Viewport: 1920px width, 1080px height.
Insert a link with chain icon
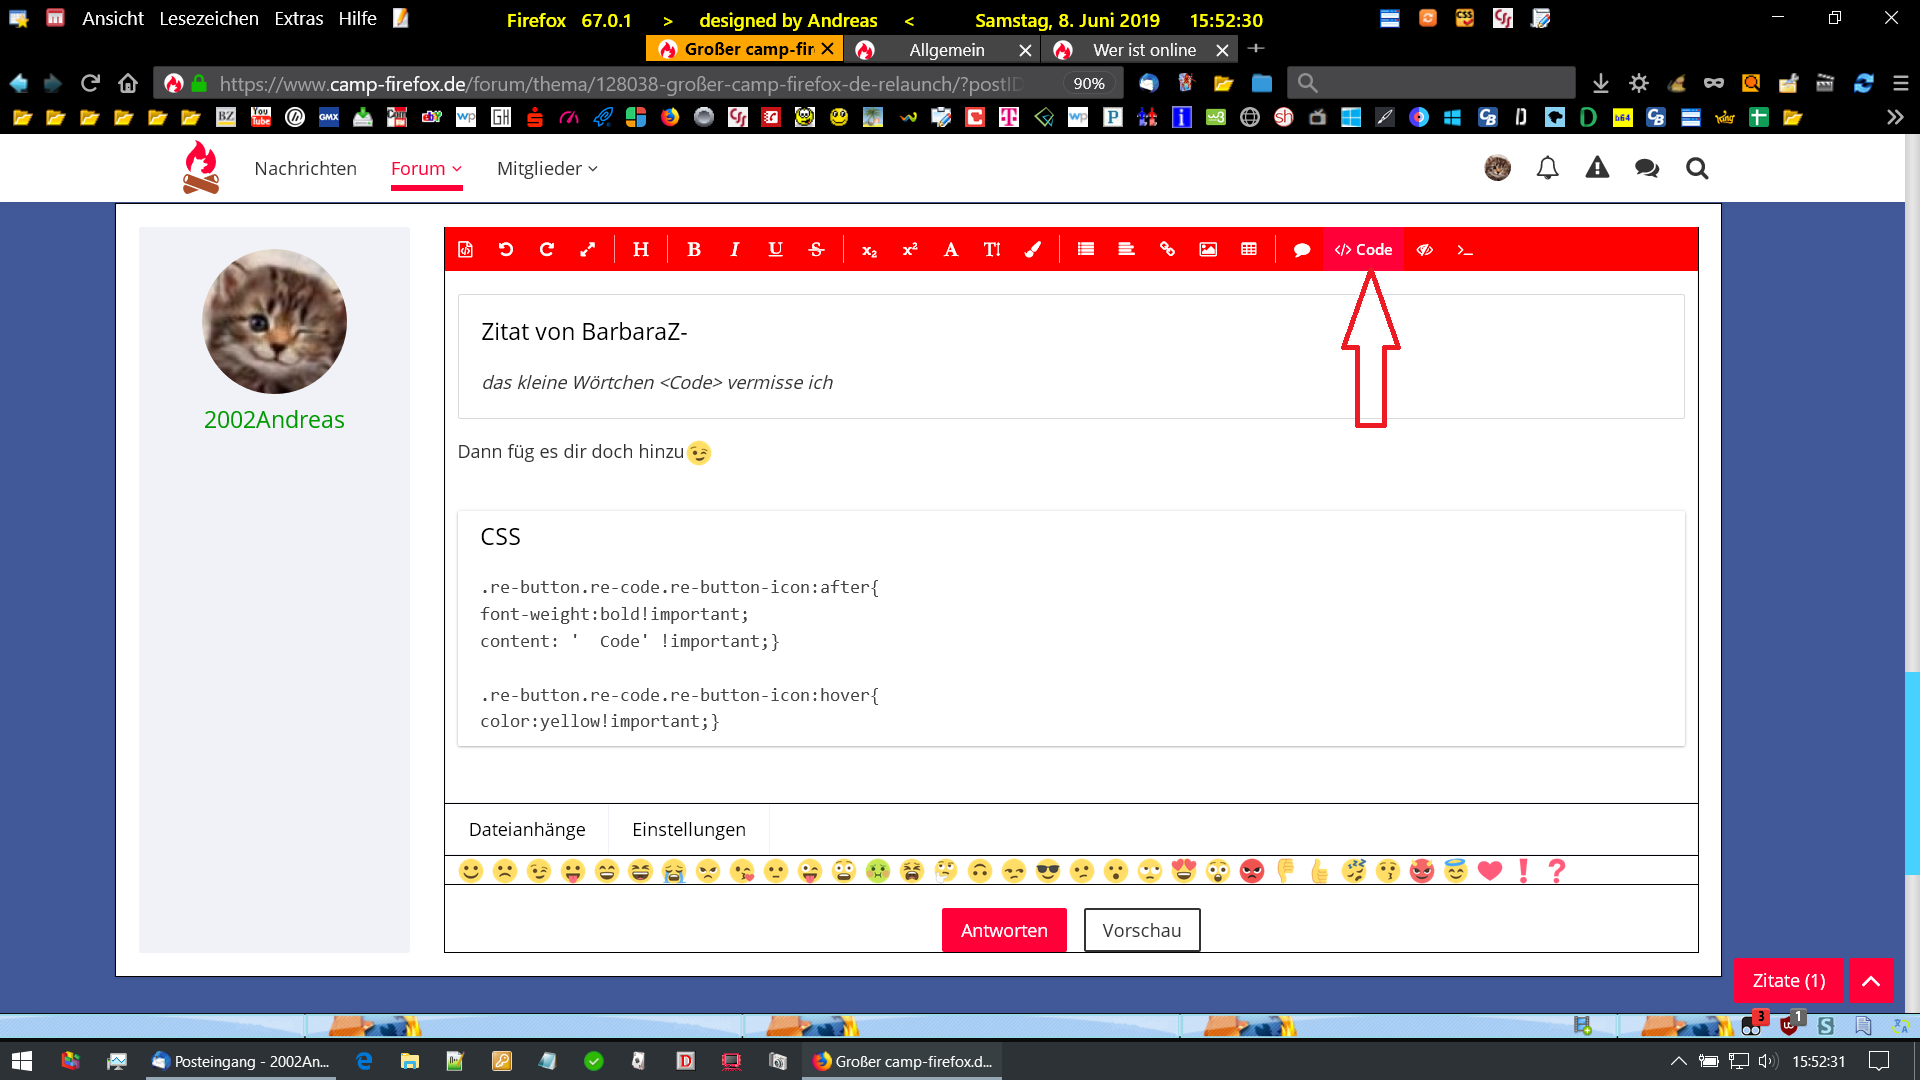(x=1167, y=250)
